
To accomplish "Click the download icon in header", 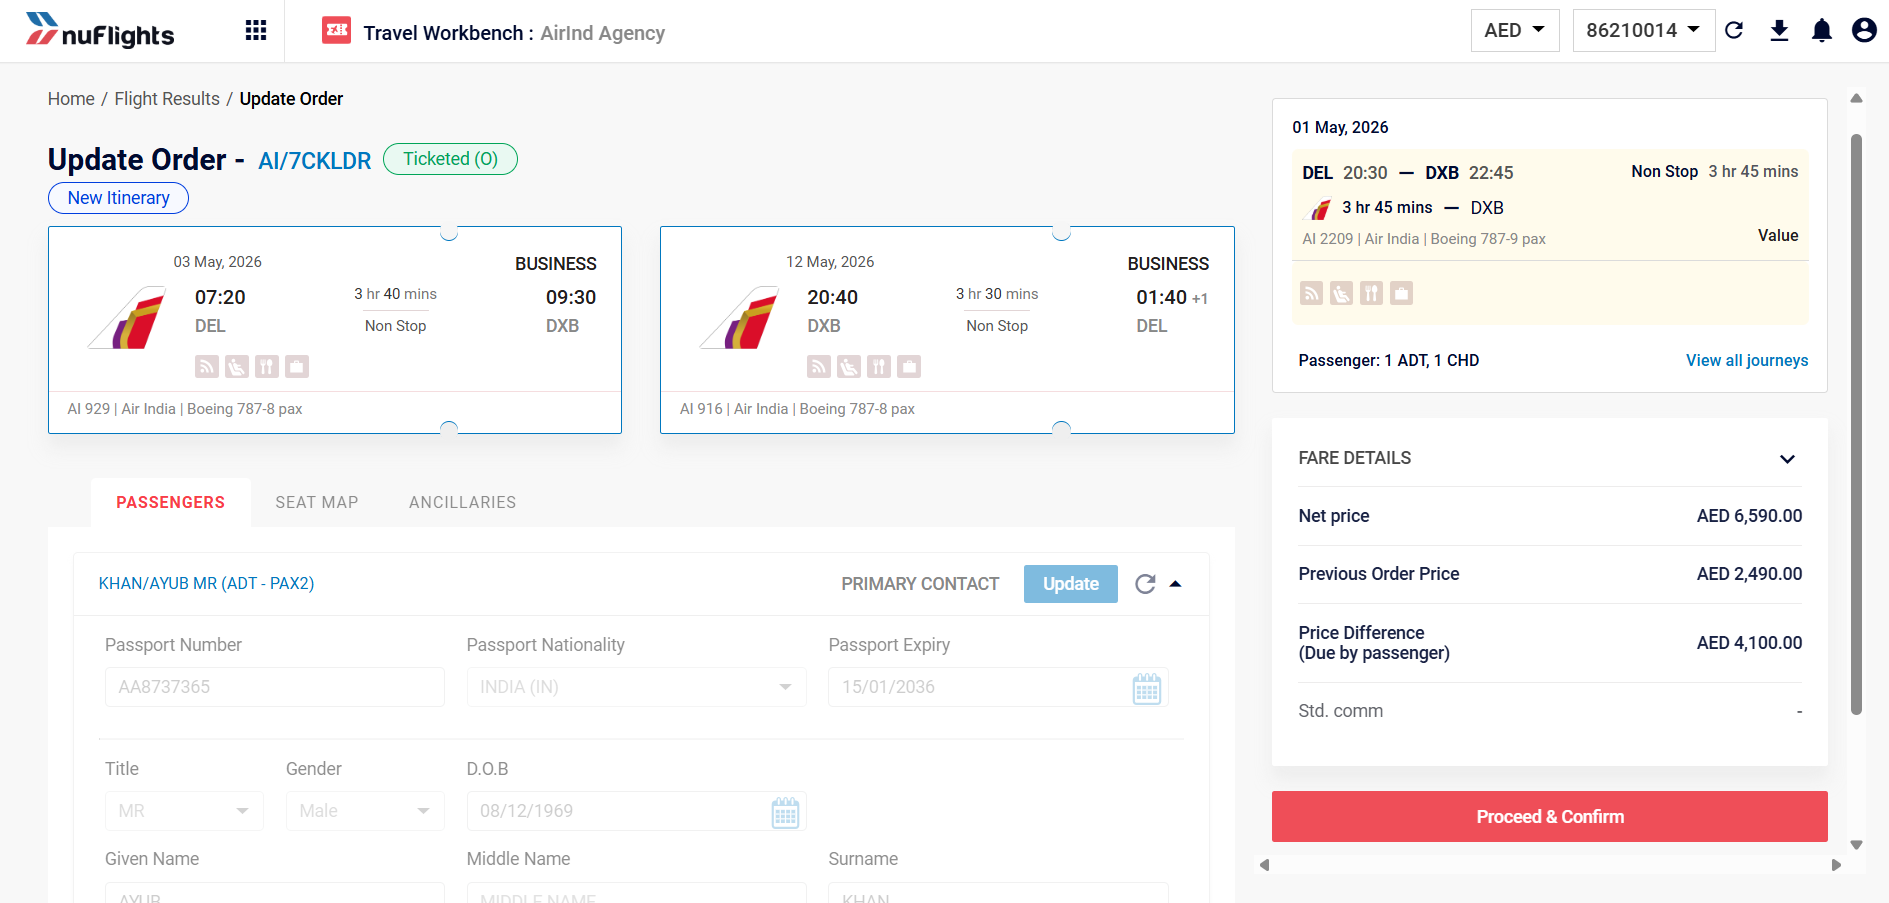I will [x=1779, y=30].
